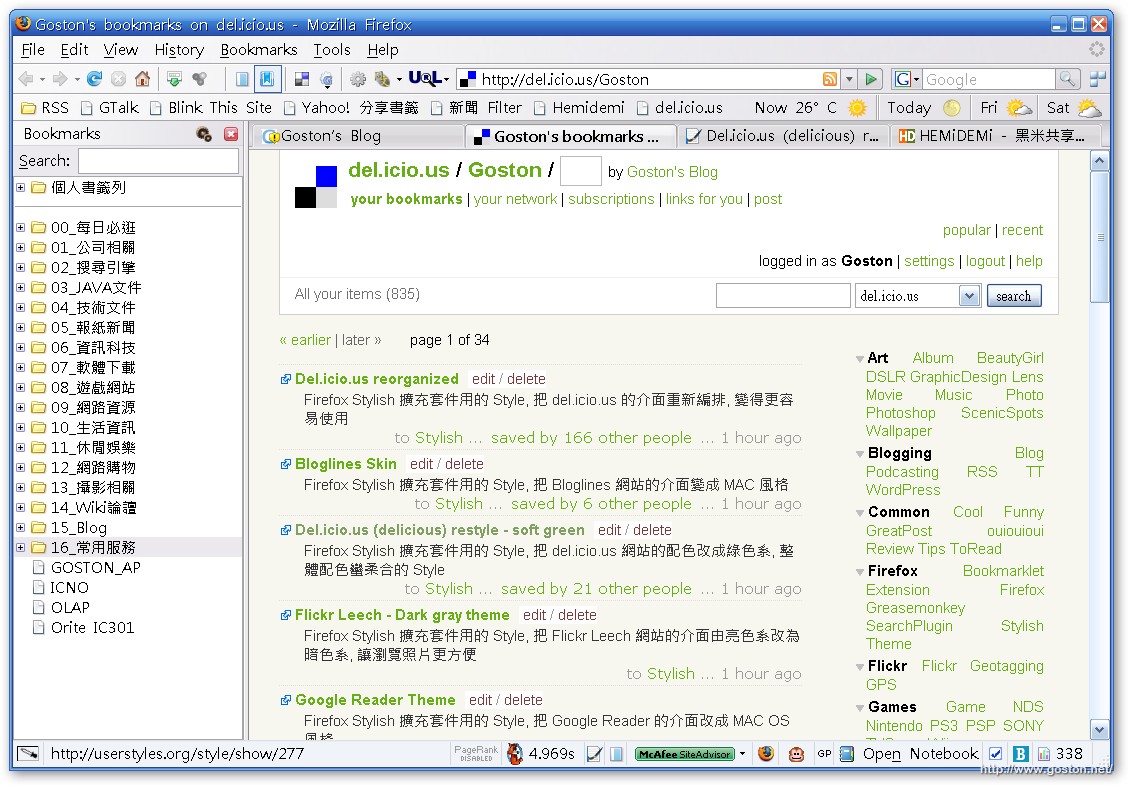
Task: Click the UQL toolbar logo
Action: [424, 78]
